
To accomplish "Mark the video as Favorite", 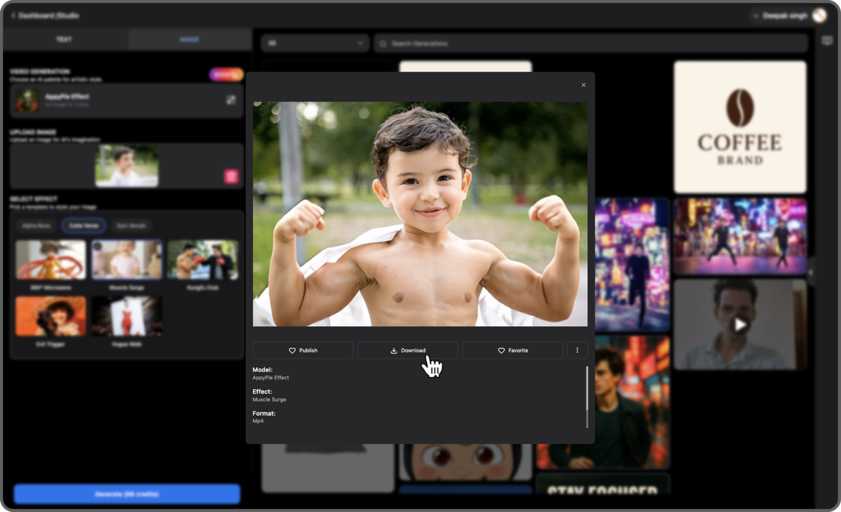I will pyautogui.click(x=513, y=350).
